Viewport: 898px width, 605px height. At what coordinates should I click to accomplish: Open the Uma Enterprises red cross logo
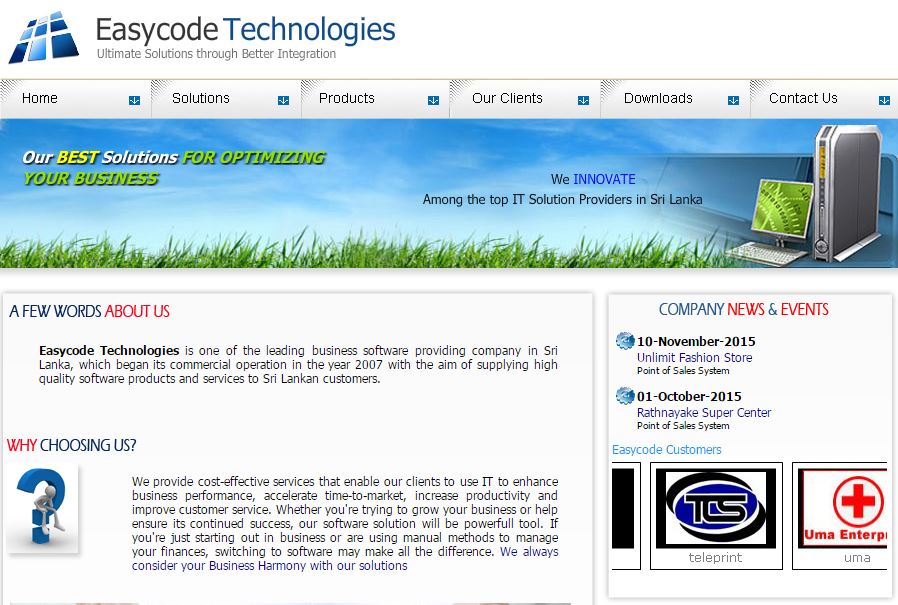click(844, 509)
